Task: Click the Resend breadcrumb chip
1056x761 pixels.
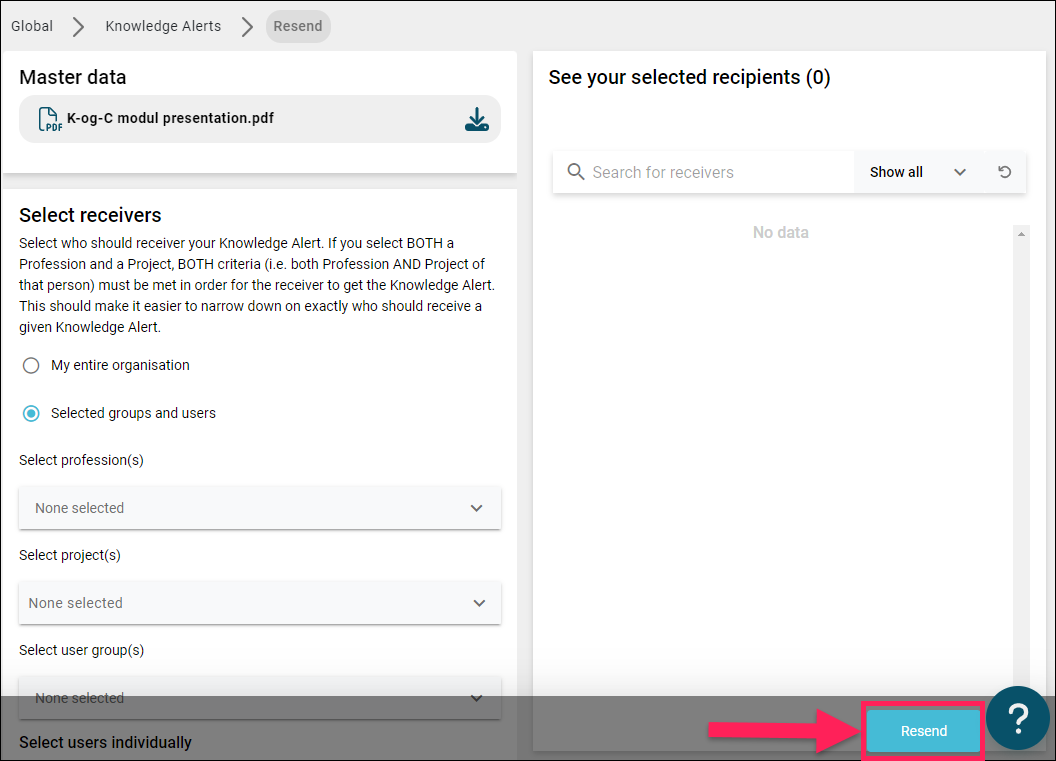Action: [x=298, y=26]
